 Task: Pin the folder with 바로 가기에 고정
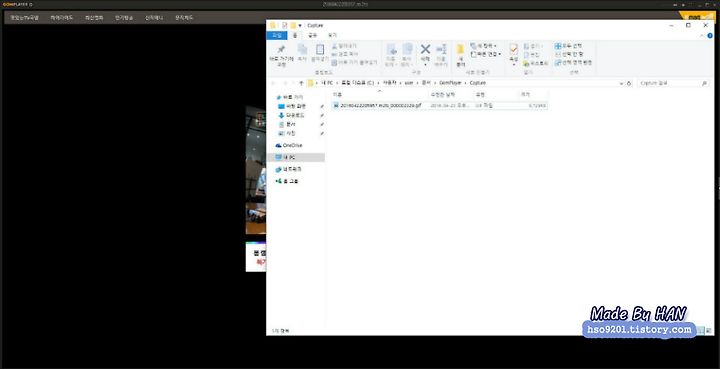click(x=281, y=56)
